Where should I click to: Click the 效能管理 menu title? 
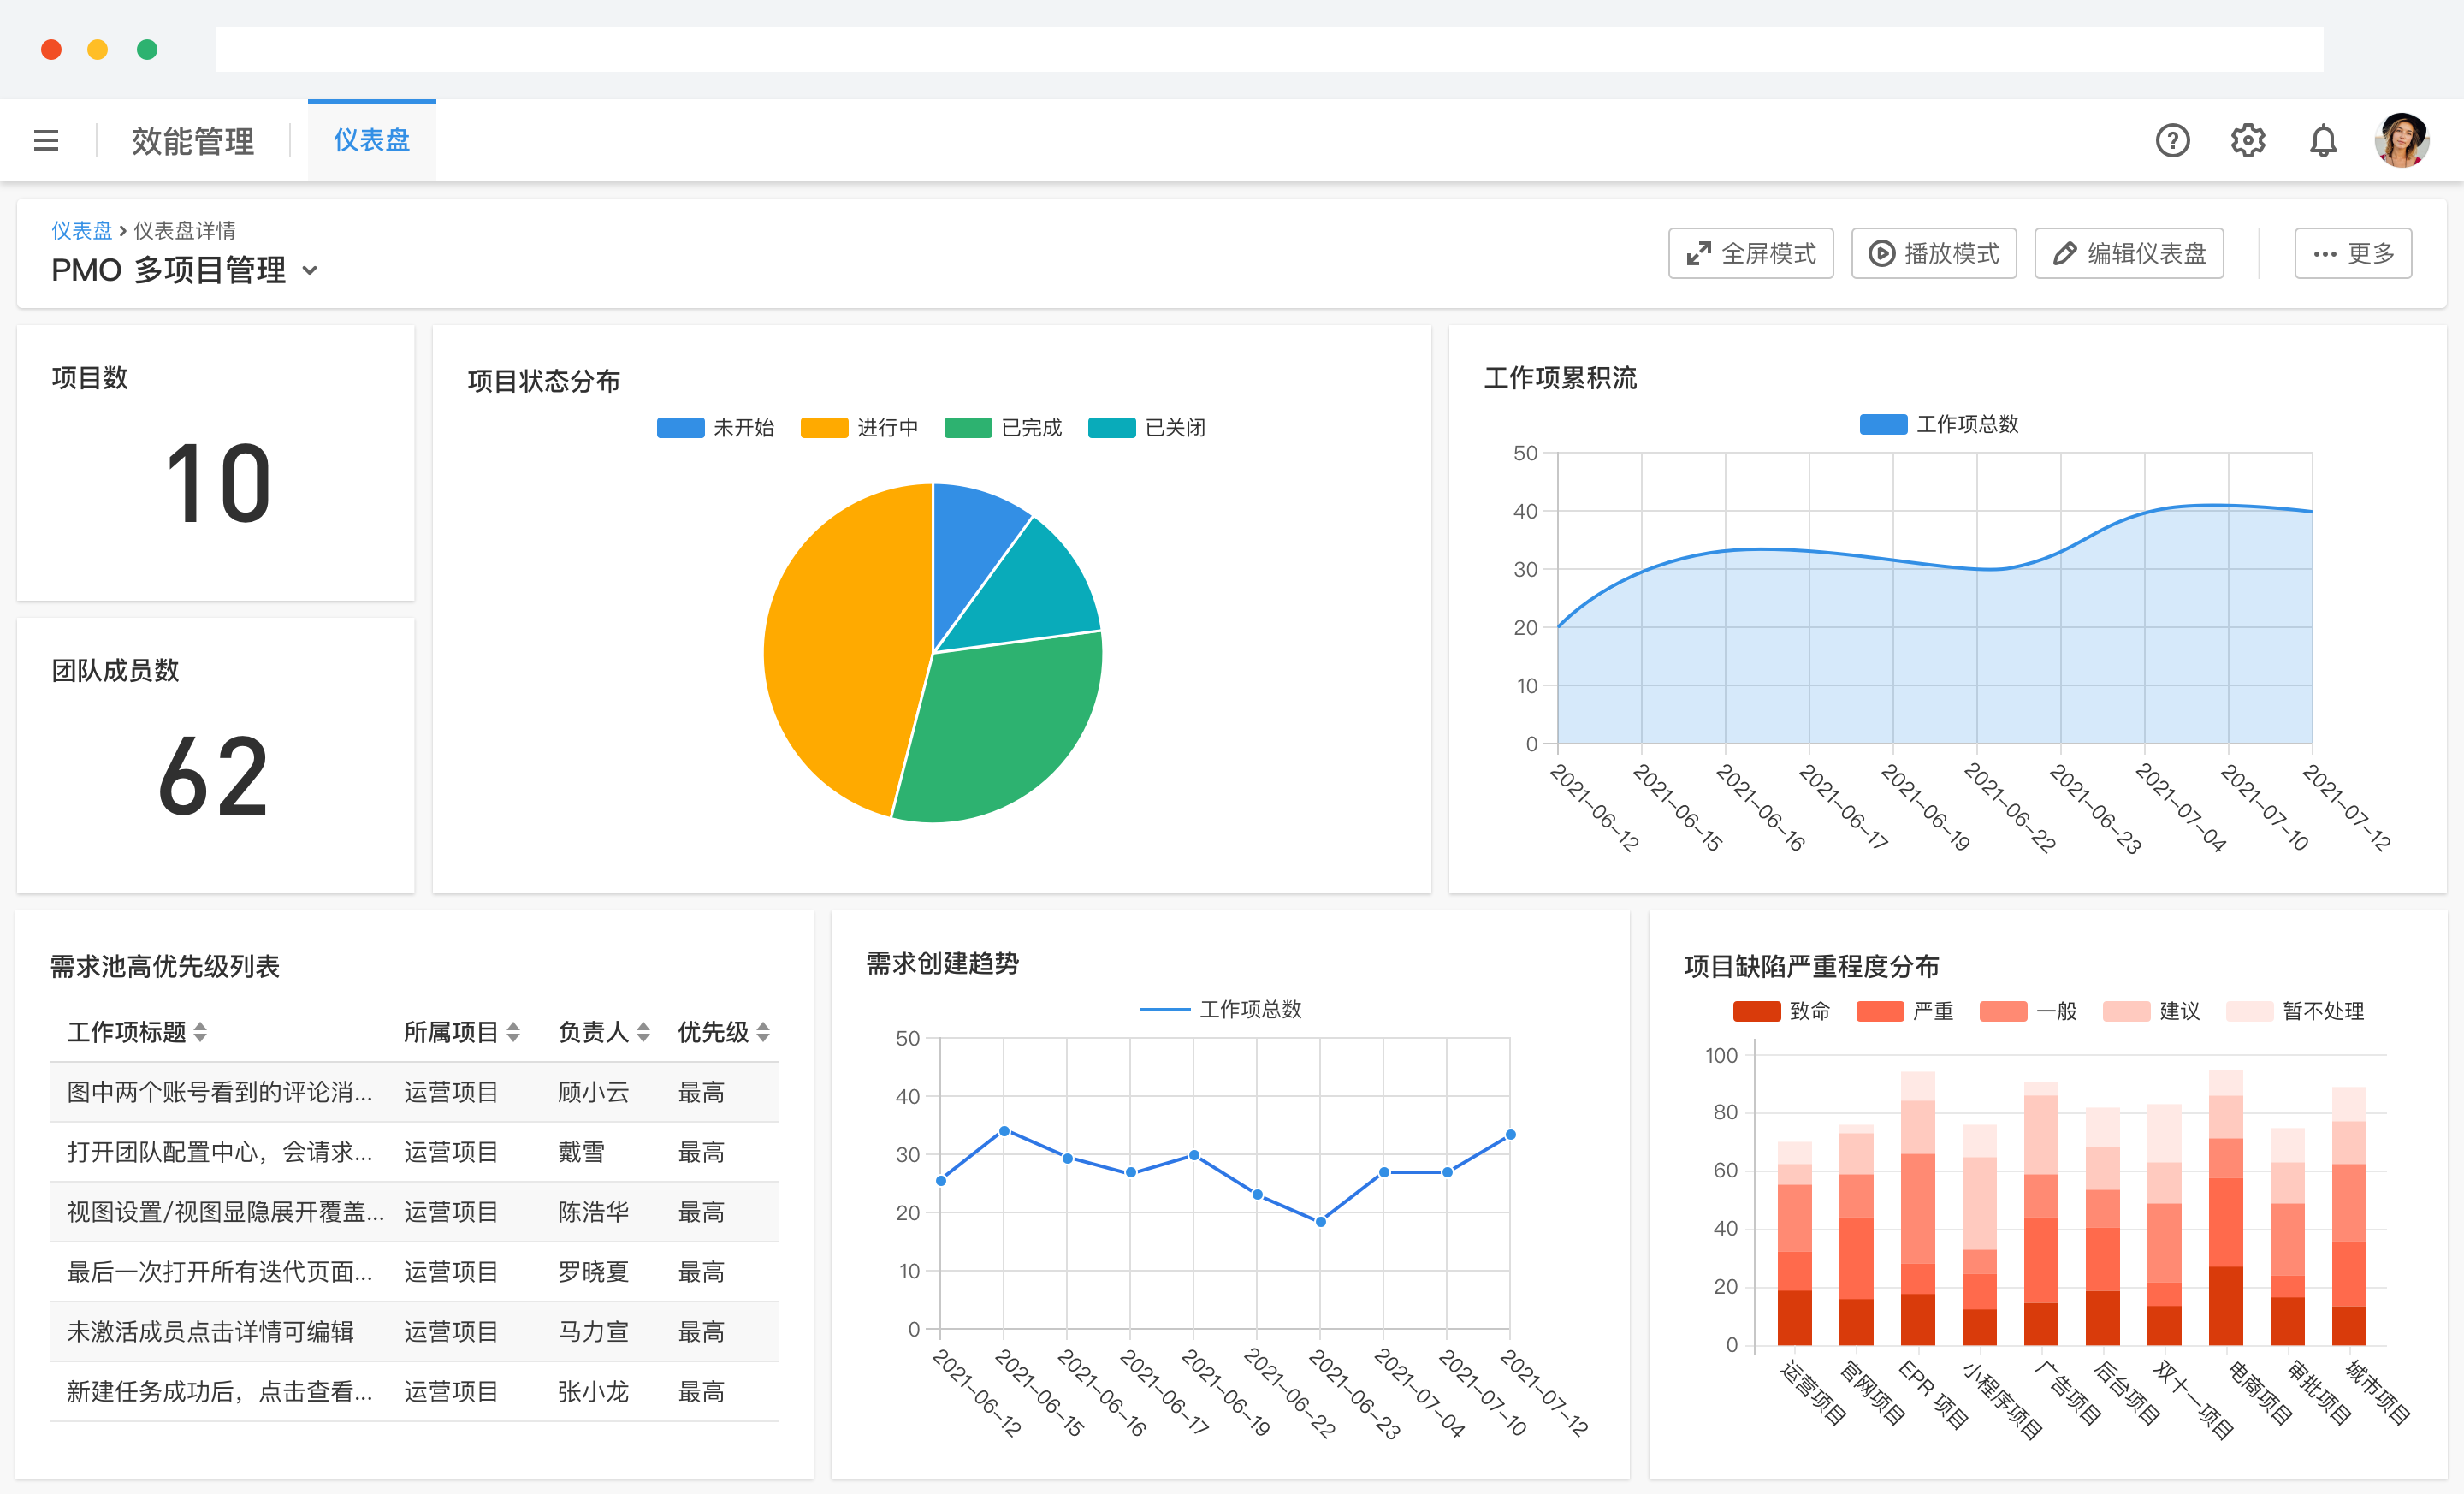(193, 141)
